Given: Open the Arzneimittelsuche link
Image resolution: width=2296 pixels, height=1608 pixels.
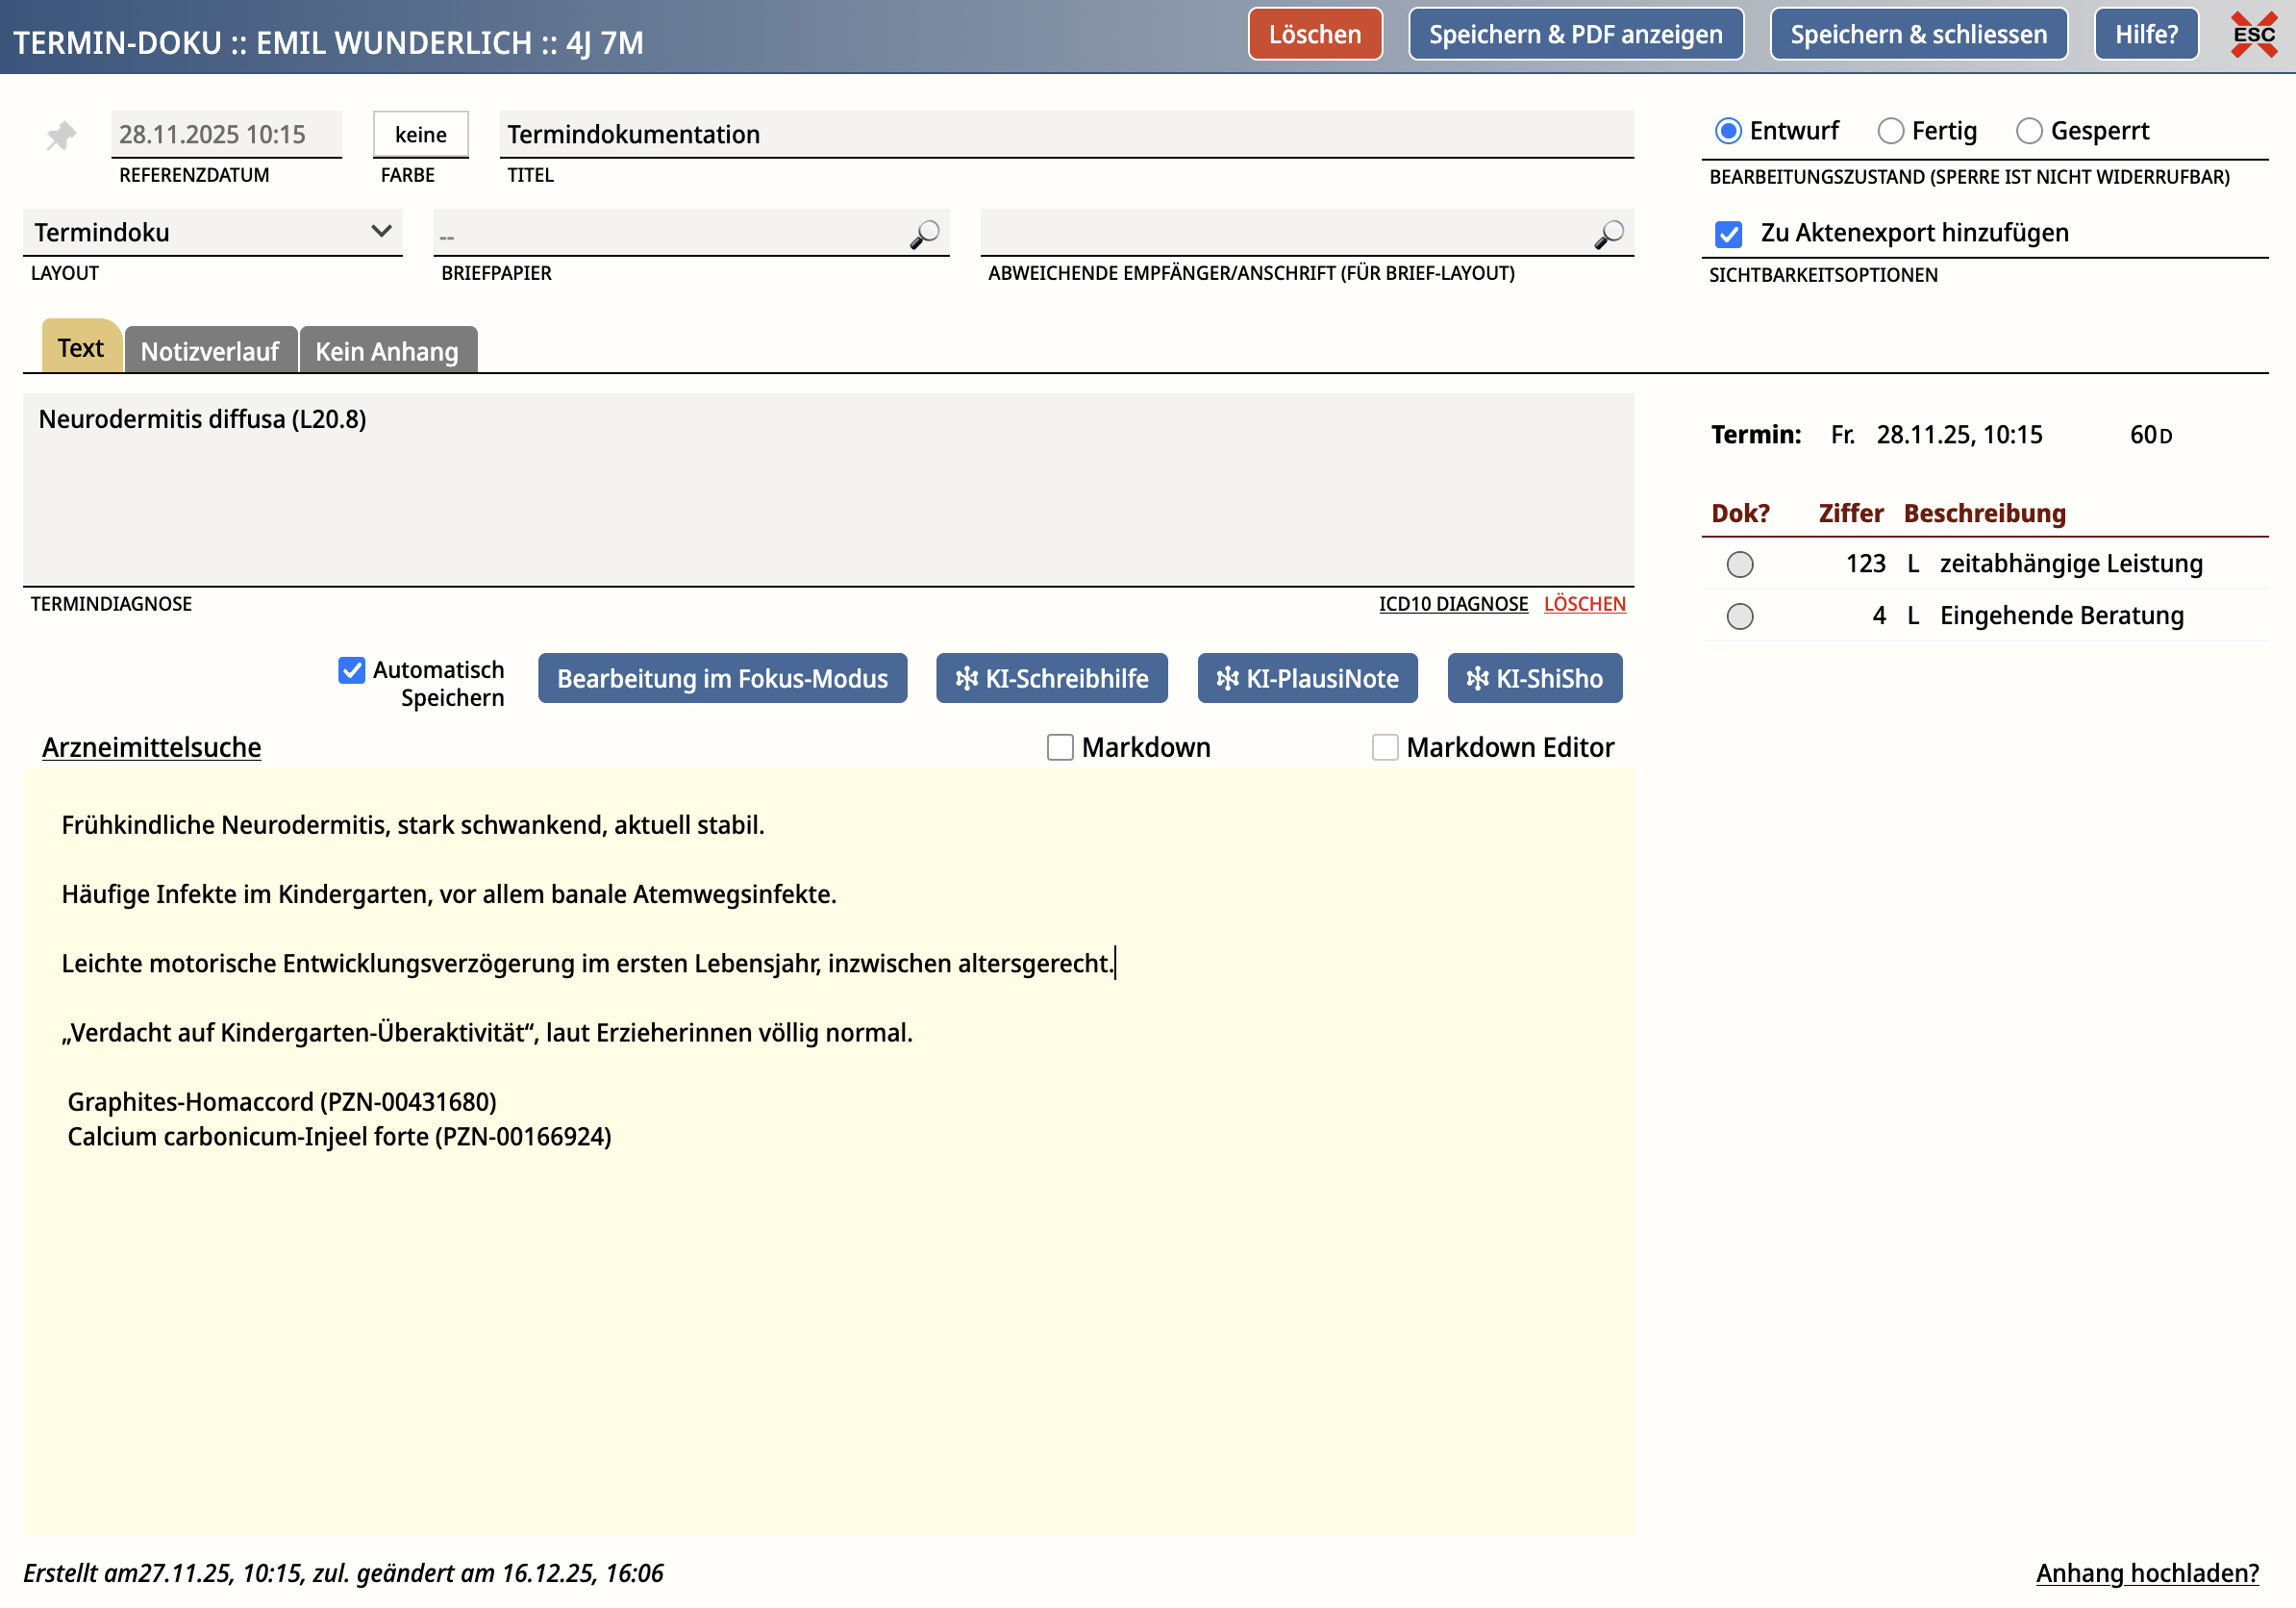Looking at the screenshot, I should point(151,748).
